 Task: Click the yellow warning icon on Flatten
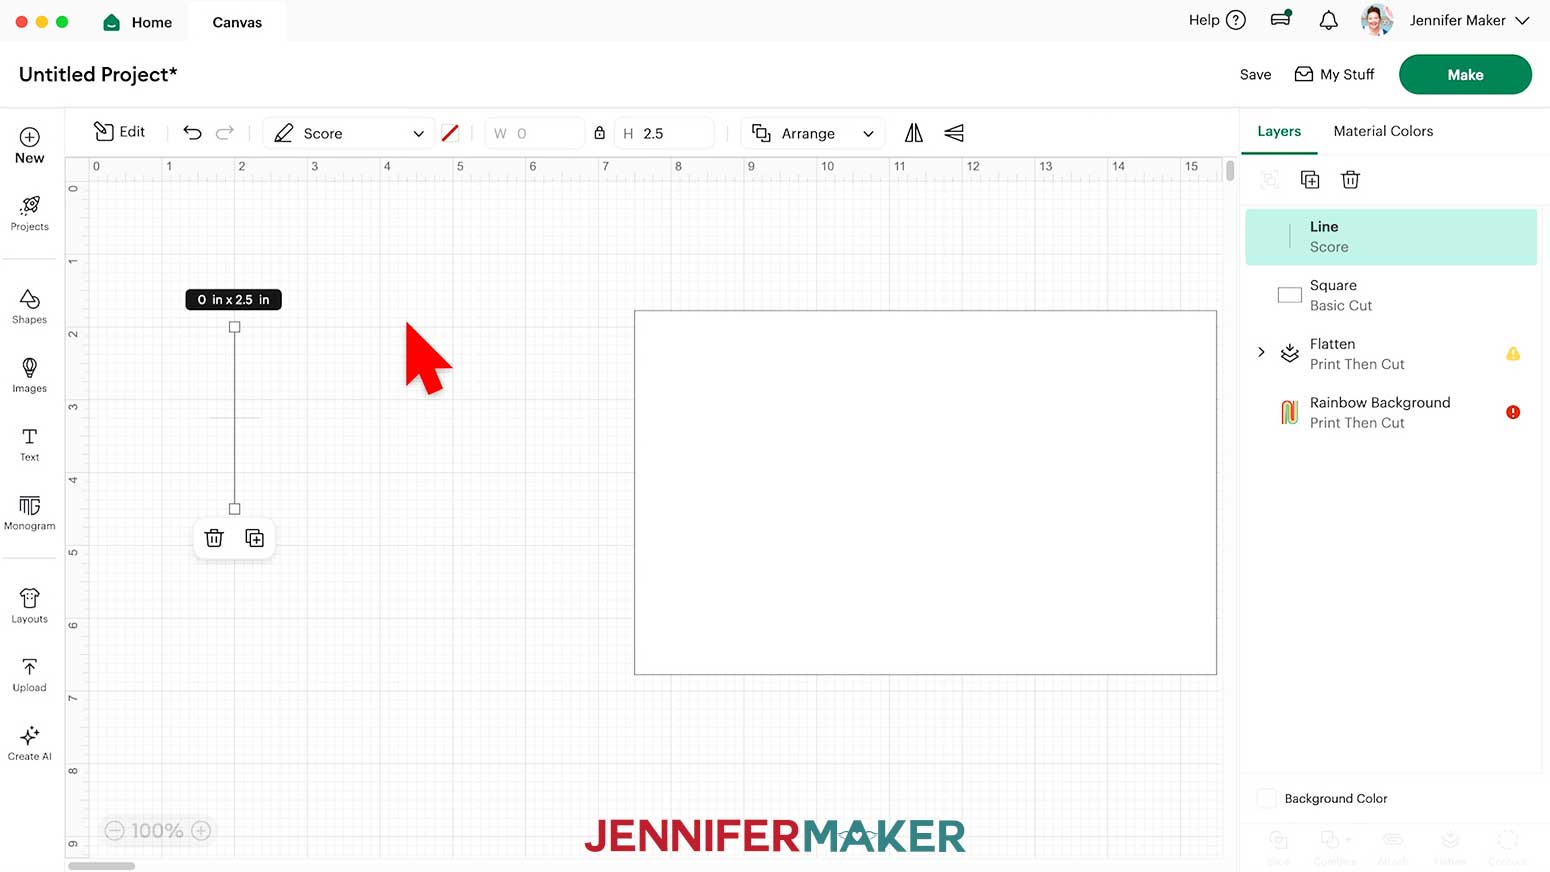1513,353
